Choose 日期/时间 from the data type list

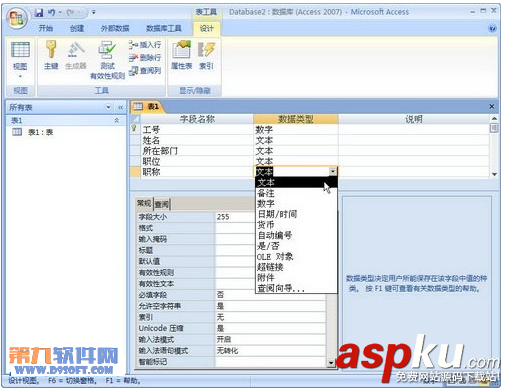tap(296, 214)
